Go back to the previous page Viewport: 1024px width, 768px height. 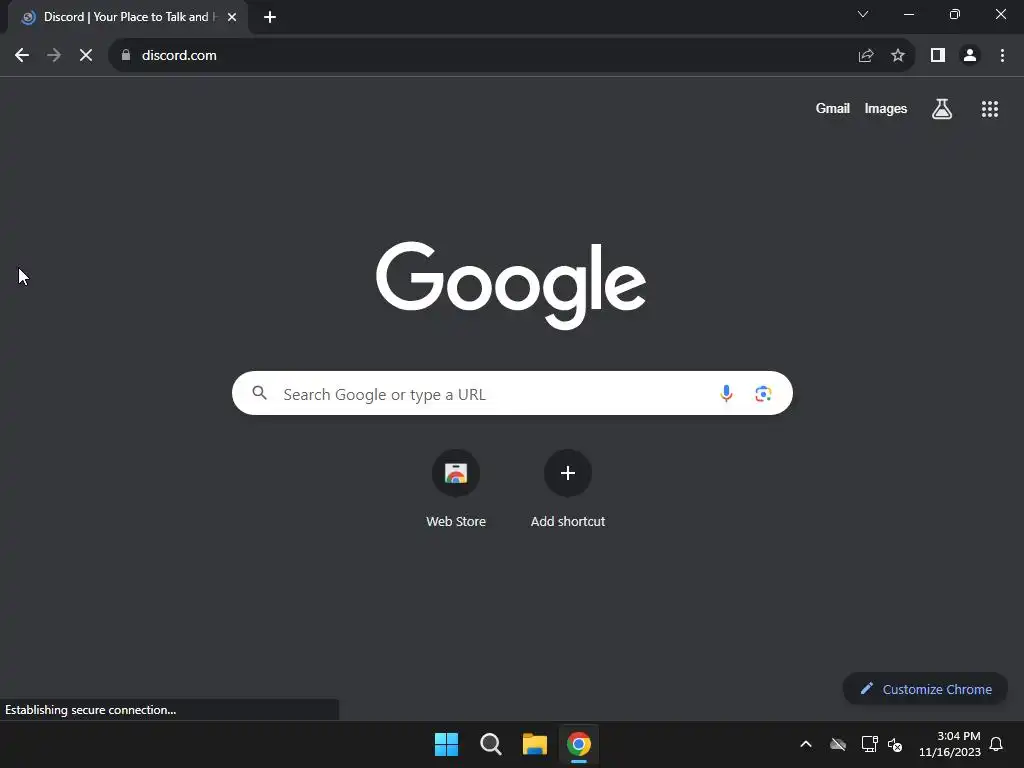22,56
